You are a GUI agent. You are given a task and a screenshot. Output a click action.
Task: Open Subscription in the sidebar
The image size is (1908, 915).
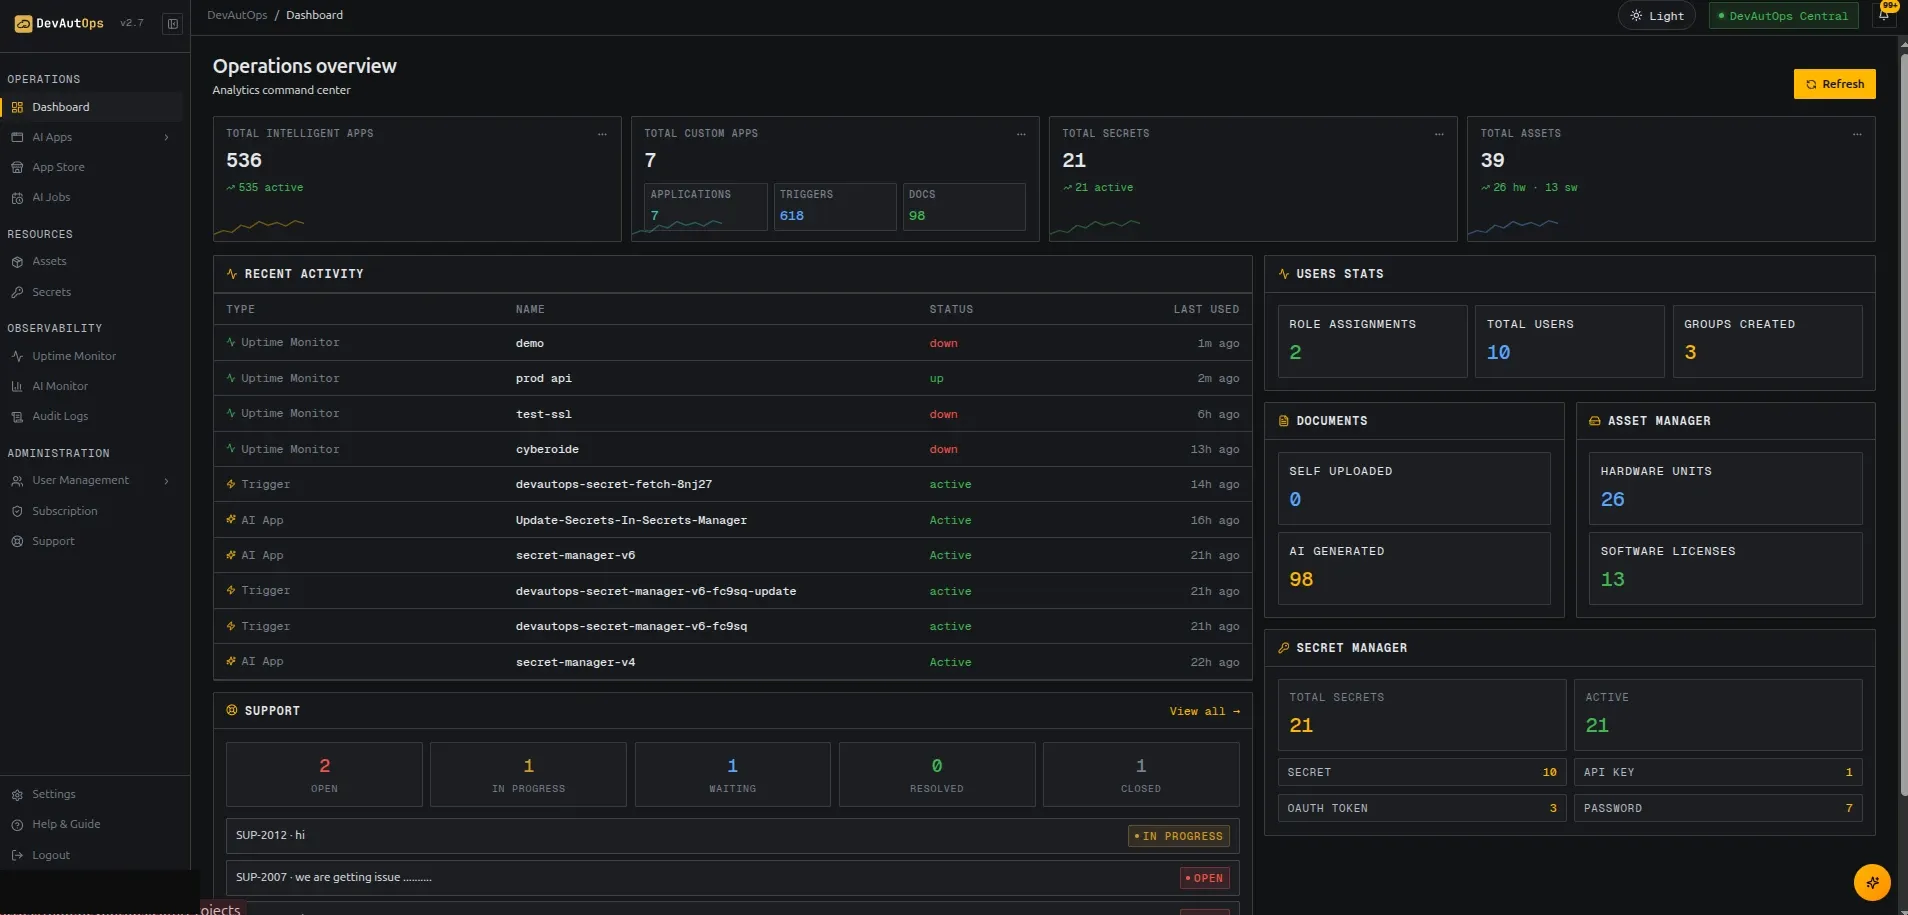click(92, 511)
